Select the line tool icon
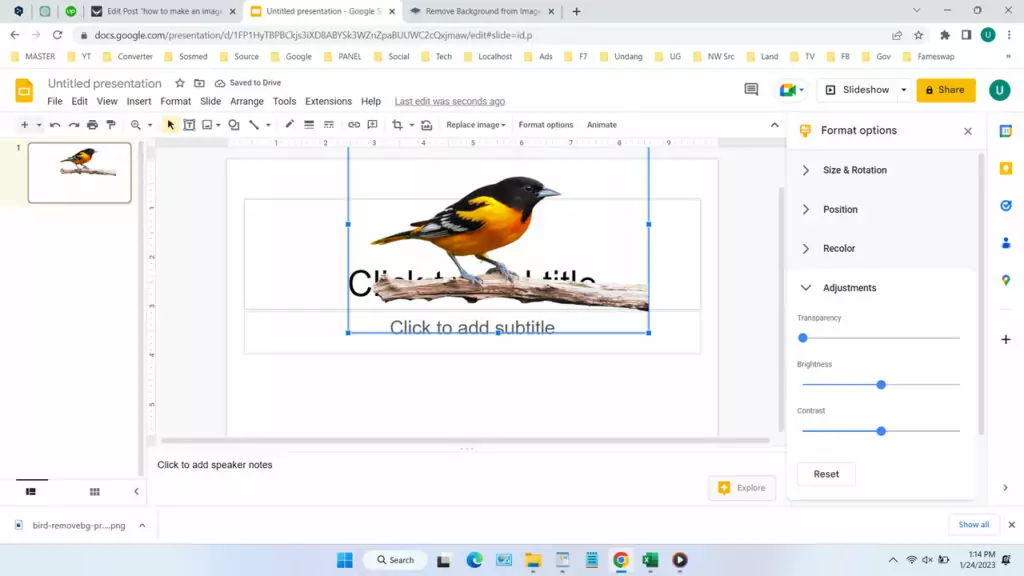The width and height of the screenshot is (1024, 576). pyautogui.click(x=254, y=125)
